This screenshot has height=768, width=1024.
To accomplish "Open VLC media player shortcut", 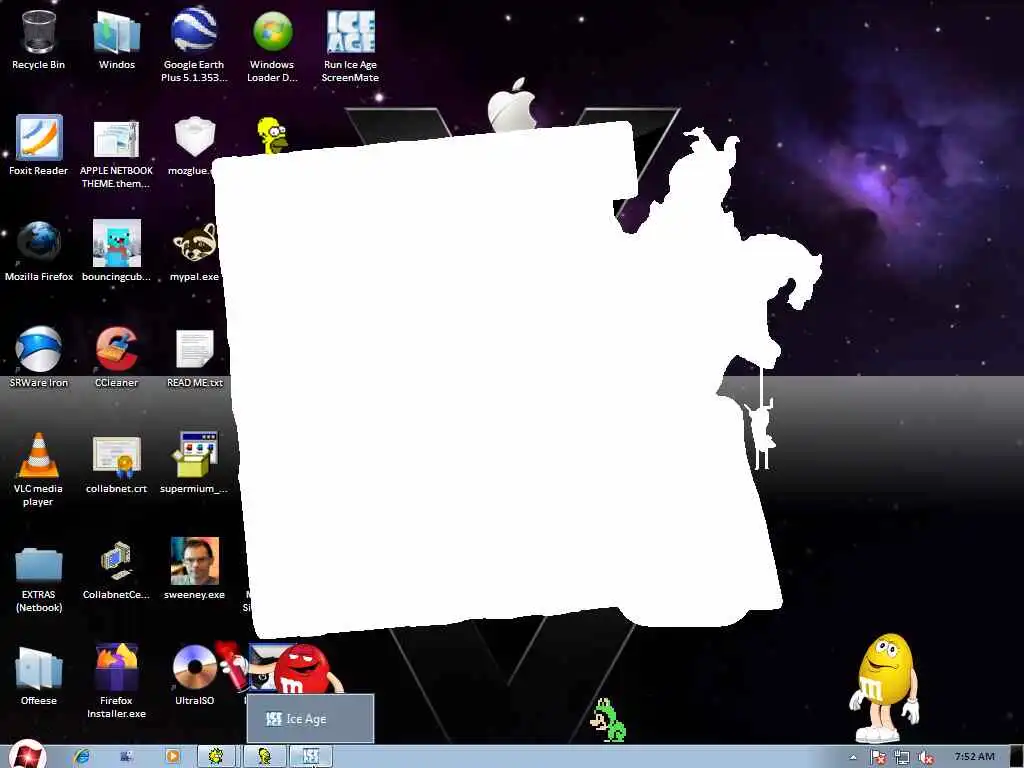I will coord(39,469).
